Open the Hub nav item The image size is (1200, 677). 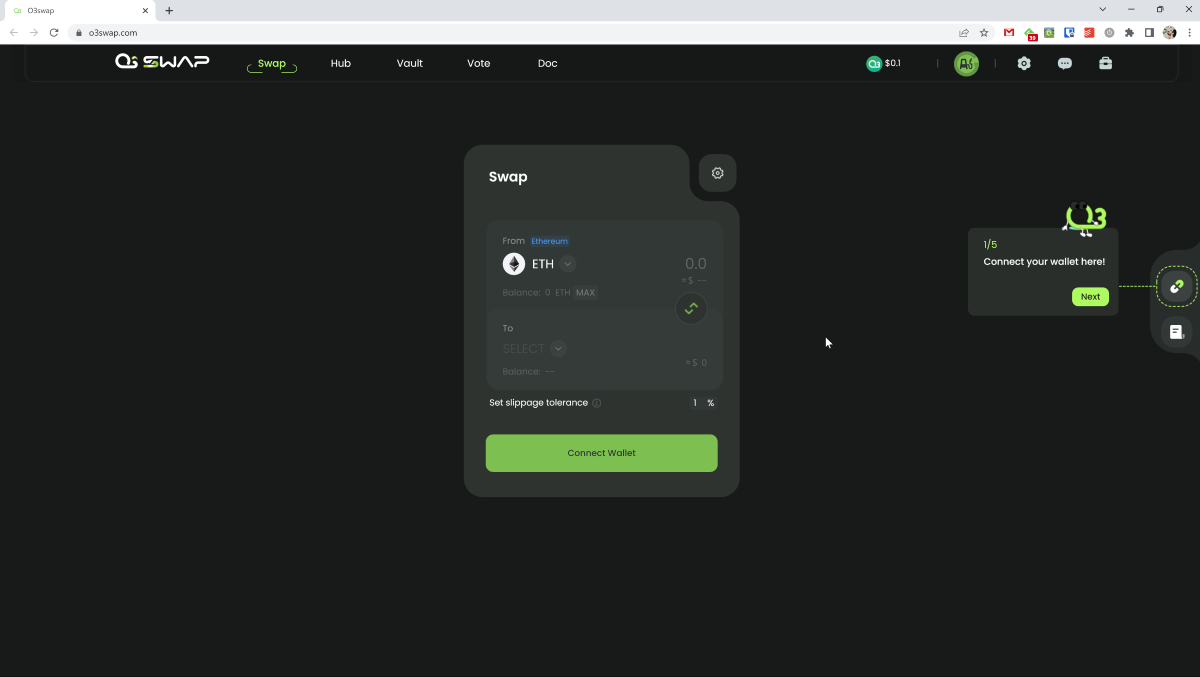(x=341, y=63)
